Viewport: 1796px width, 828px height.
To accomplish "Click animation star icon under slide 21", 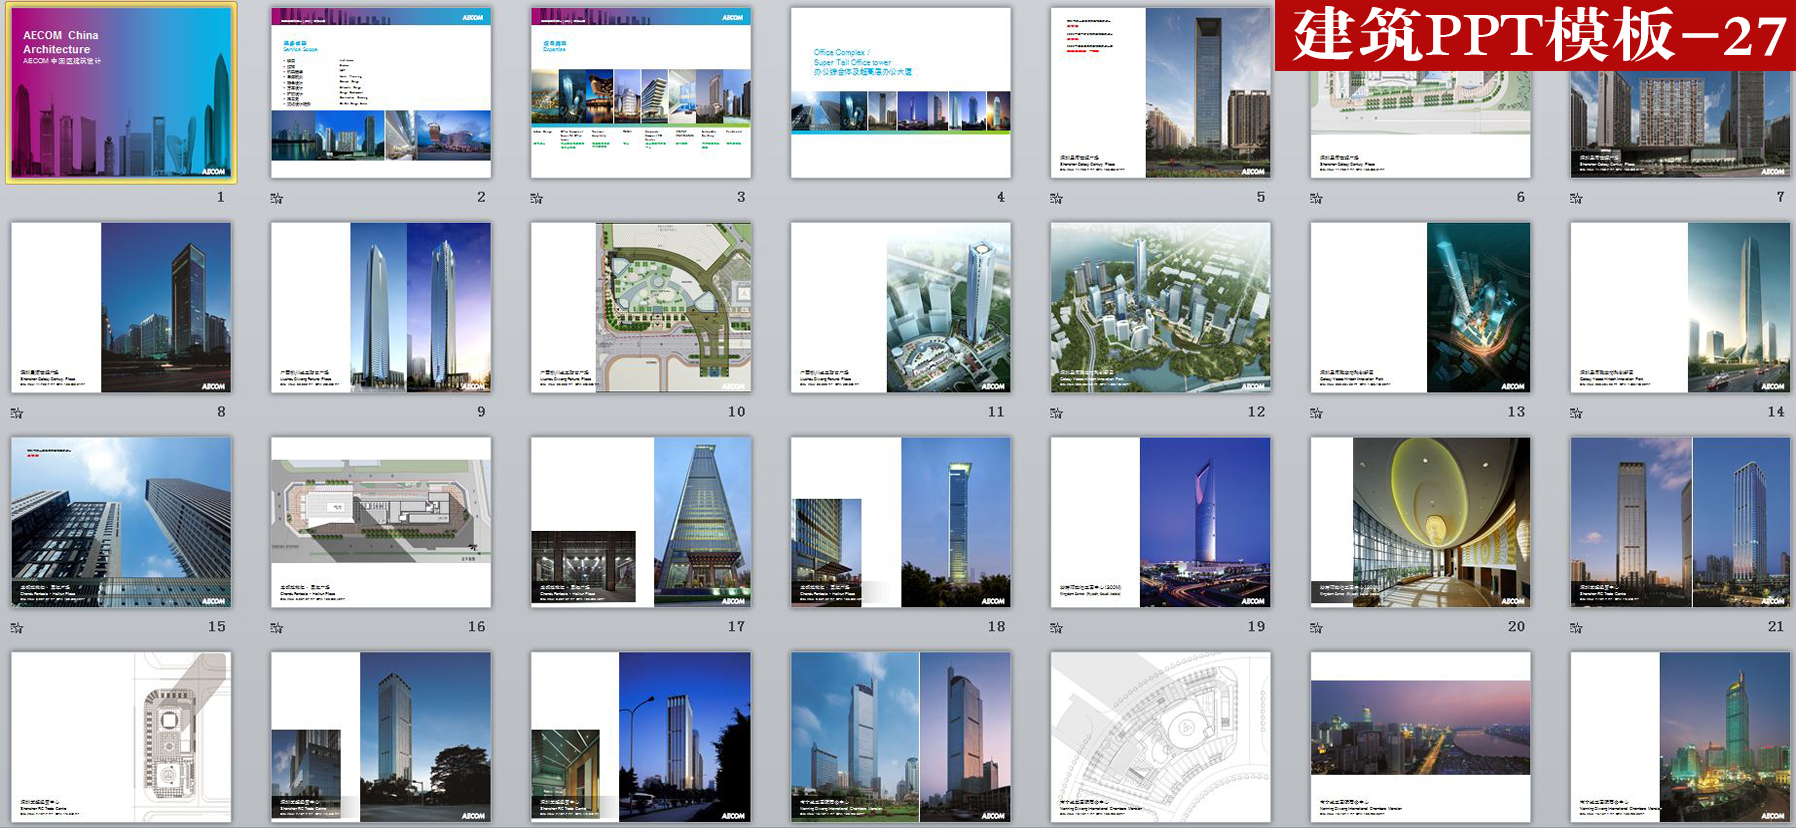I will 1577,628.
